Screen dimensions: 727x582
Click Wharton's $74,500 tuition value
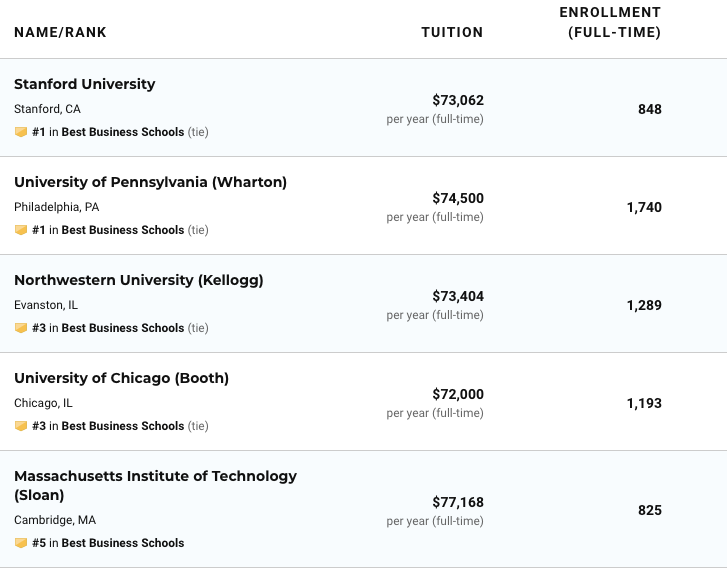tap(458, 198)
